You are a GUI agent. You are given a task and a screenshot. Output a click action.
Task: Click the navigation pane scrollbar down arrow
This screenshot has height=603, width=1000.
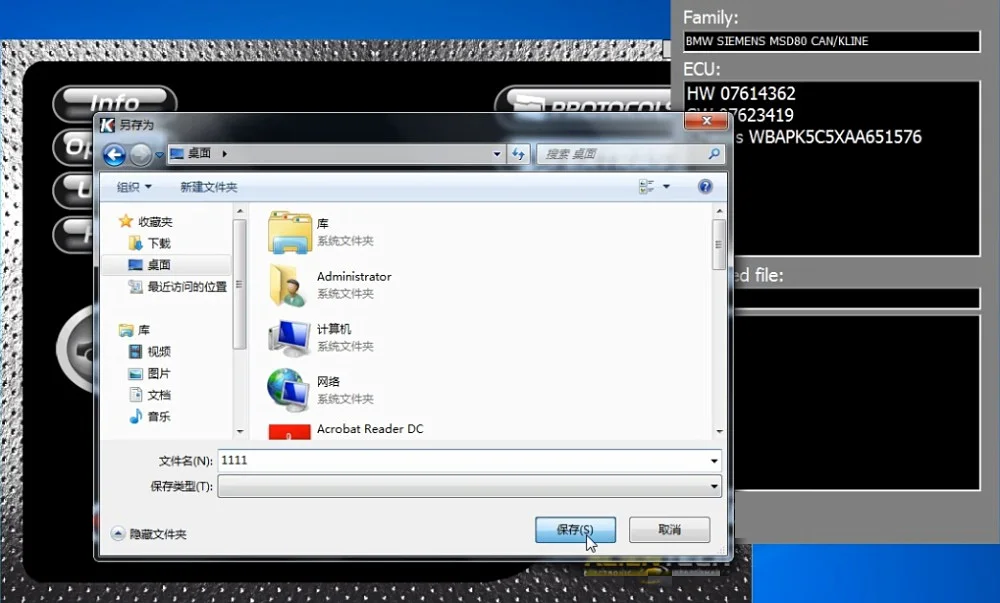pos(240,432)
